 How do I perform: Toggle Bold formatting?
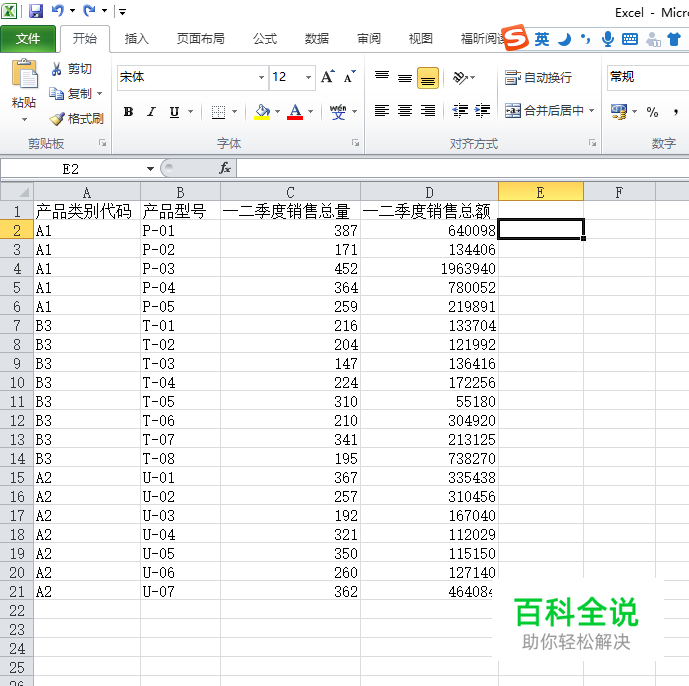(x=128, y=112)
